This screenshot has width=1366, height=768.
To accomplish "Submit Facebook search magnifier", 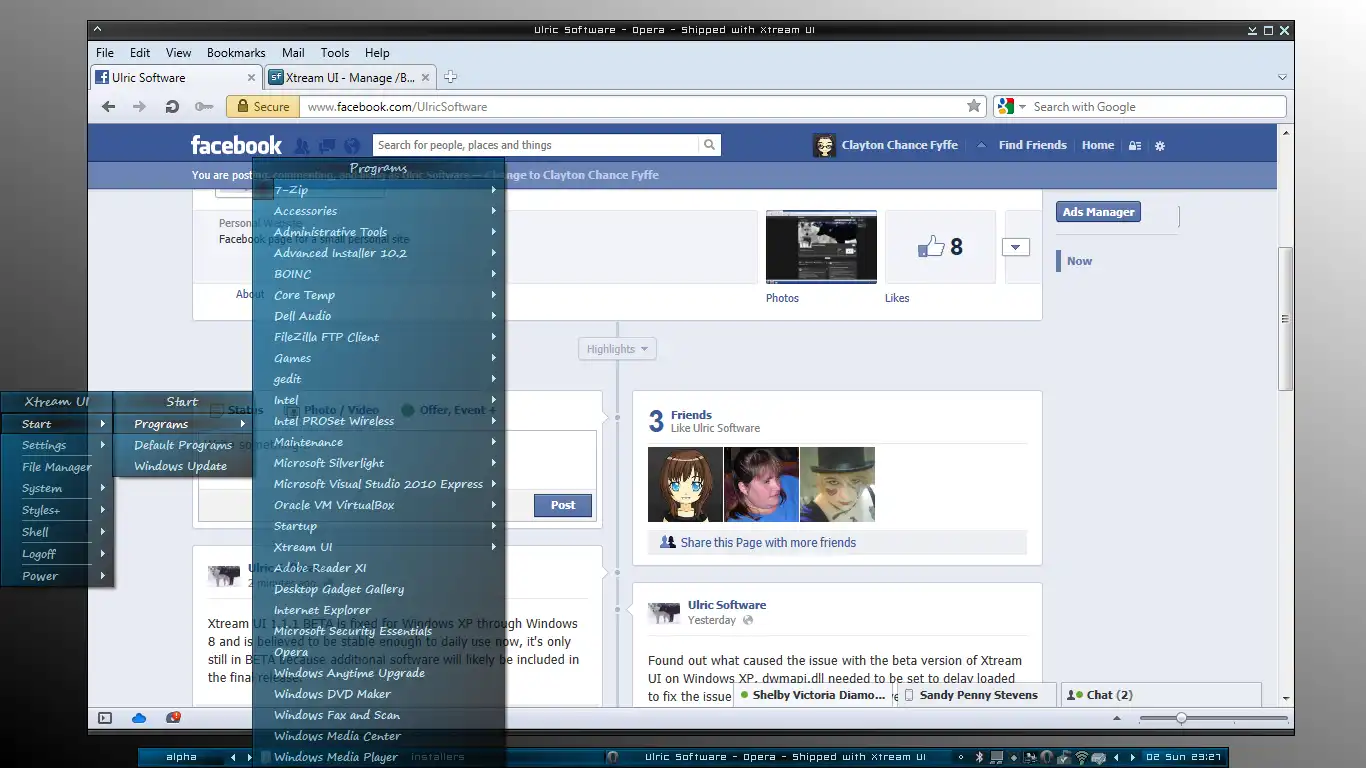I will (x=709, y=145).
